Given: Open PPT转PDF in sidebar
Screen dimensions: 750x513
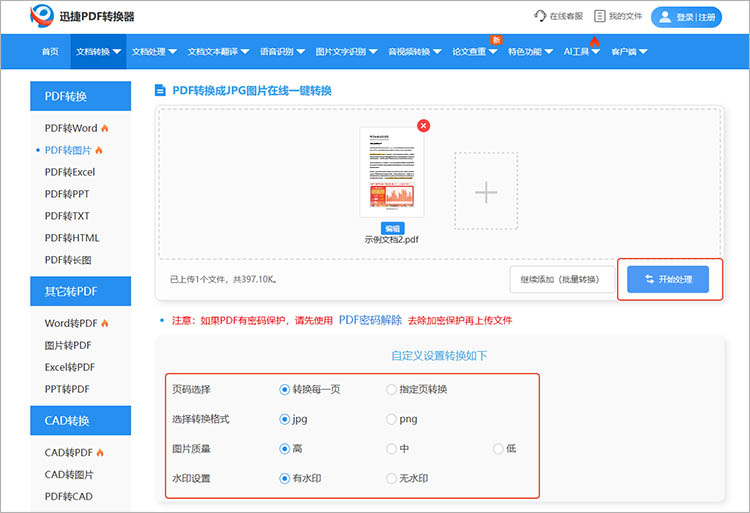Looking at the screenshot, I should (x=67, y=389).
